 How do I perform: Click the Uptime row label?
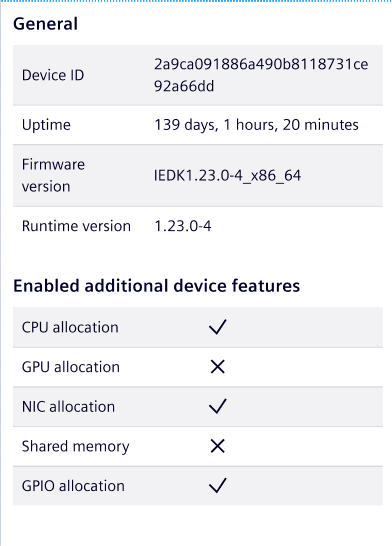(46, 125)
